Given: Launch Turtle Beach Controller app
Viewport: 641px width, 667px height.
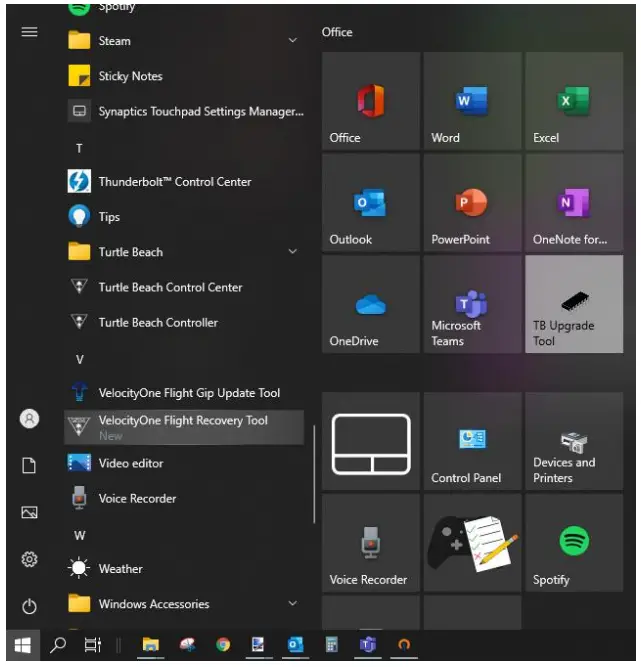Looking at the screenshot, I should point(184,322).
